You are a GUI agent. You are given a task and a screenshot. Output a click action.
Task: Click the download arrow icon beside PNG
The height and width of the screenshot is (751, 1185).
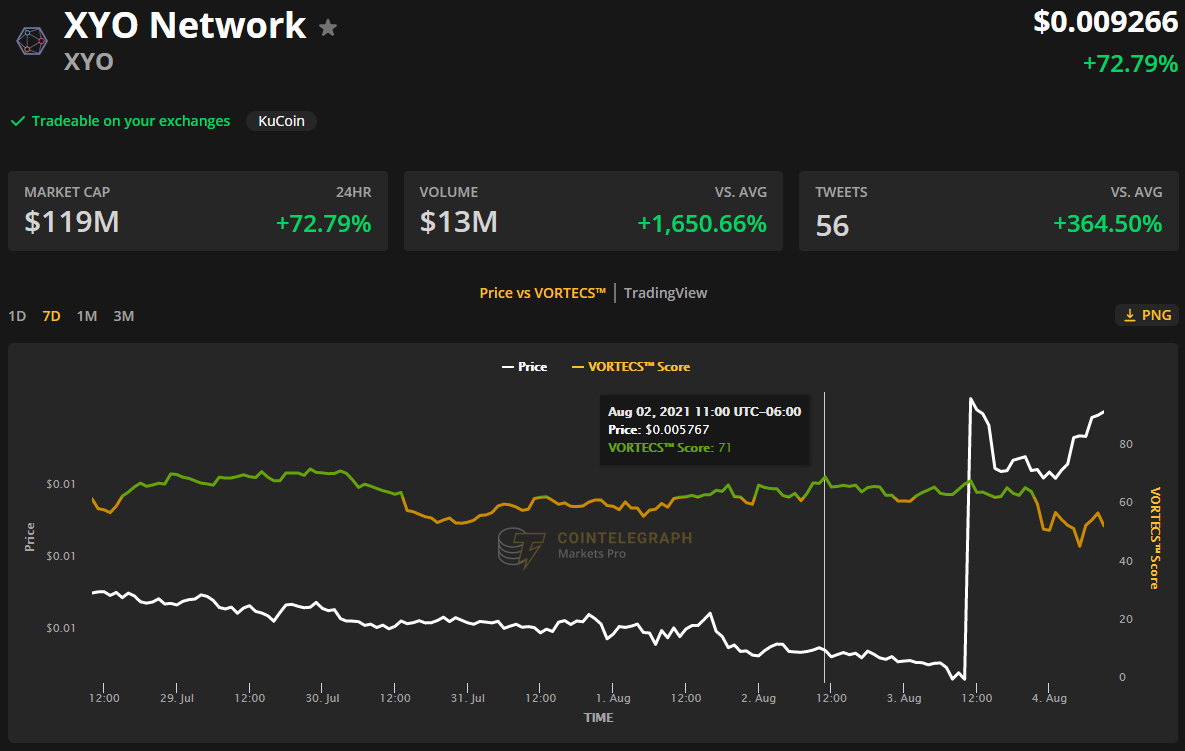click(1130, 315)
